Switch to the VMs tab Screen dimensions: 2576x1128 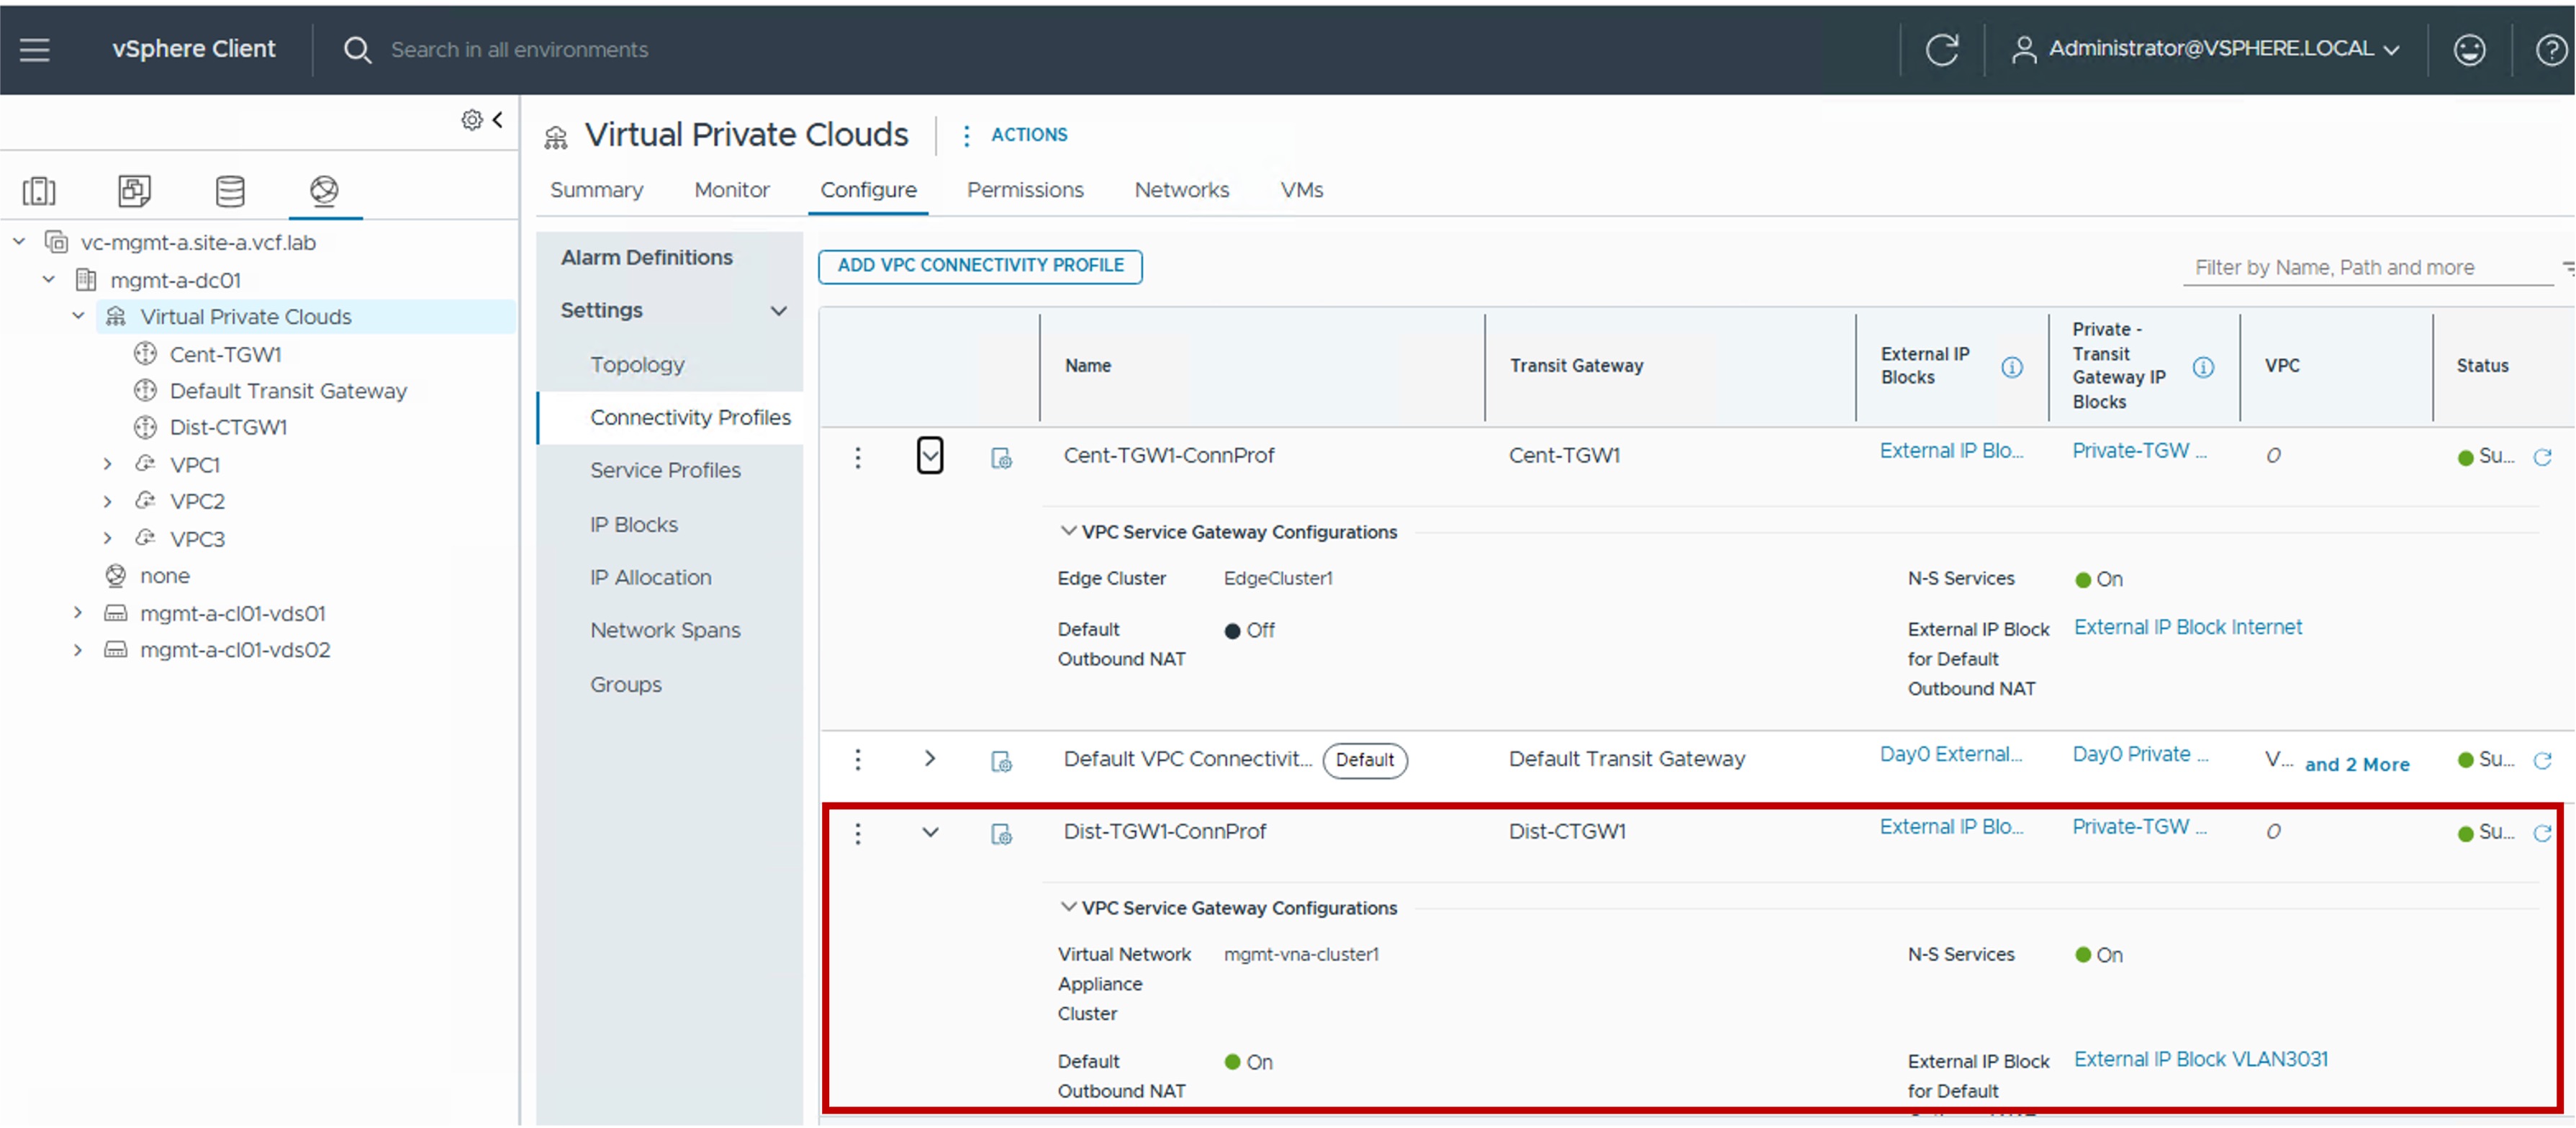[x=1302, y=190]
